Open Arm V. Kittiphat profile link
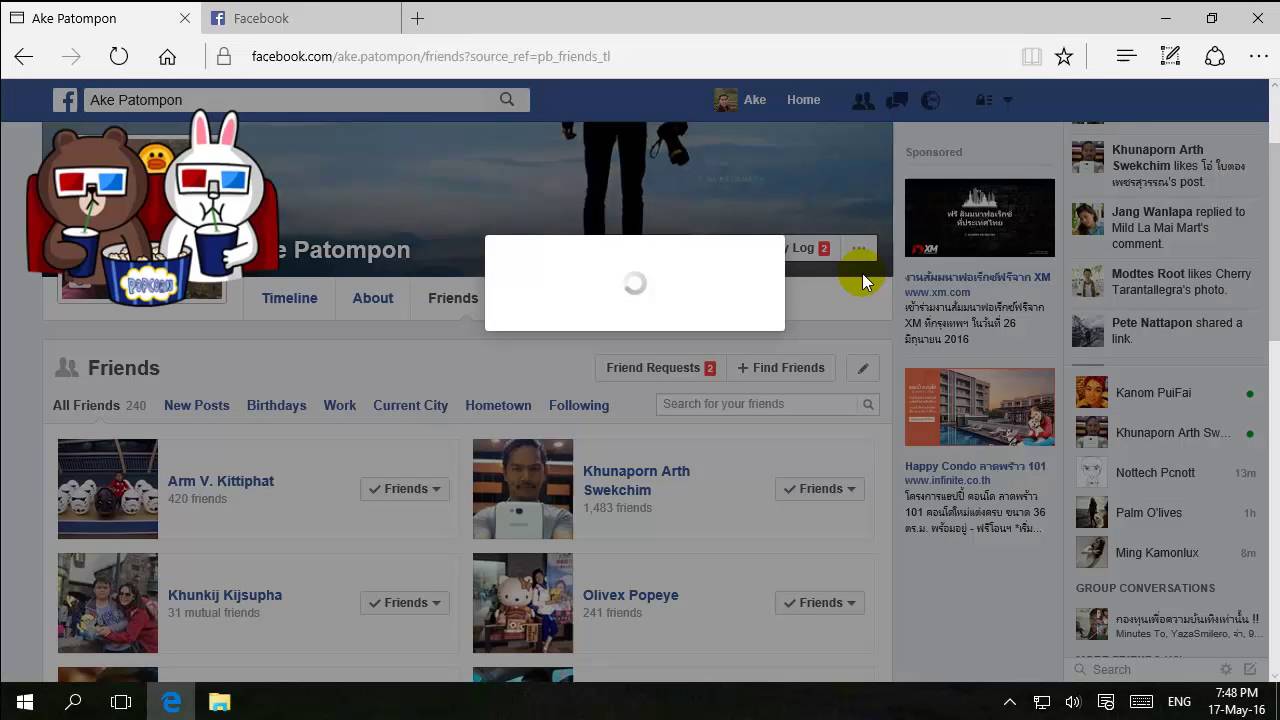1280x720 pixels. 220,481
